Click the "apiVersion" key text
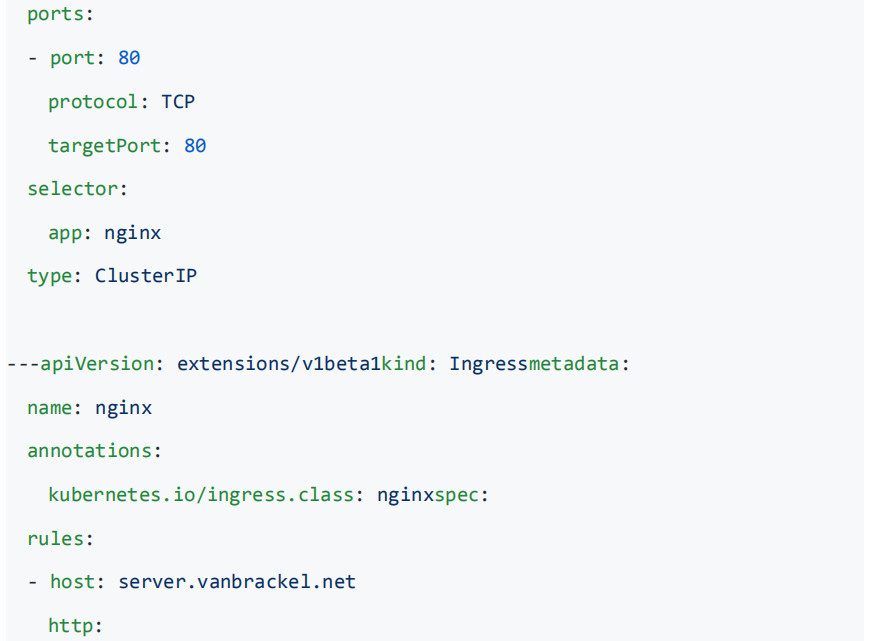Image resolution: width=869 pixels, height=641 pixels. tap(95, 364)
